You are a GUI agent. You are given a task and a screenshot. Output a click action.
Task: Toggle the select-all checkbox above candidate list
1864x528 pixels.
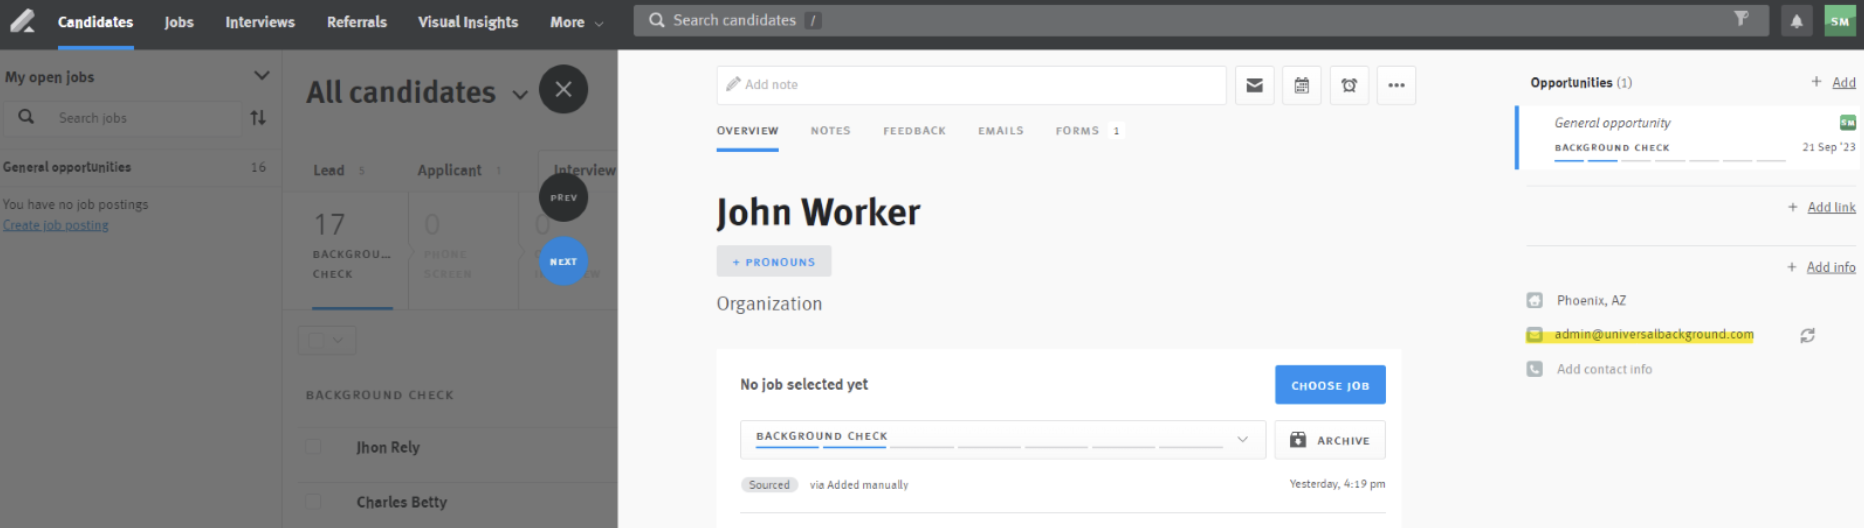click(x=317, y=340)
